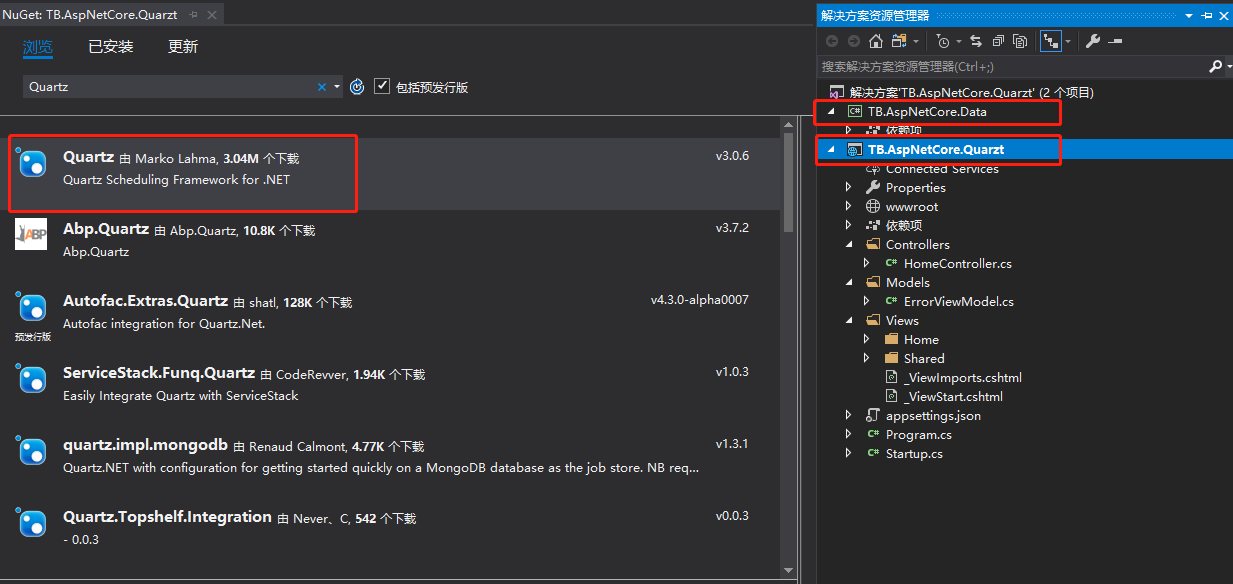This screenshot has width=1233, height=584.
Task: Switch between solution and folder views
Action: pos(899,41)
